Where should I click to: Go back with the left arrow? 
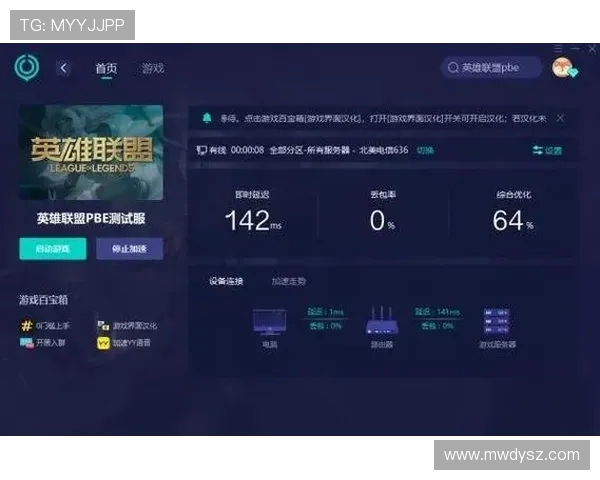tap(64, 69)
